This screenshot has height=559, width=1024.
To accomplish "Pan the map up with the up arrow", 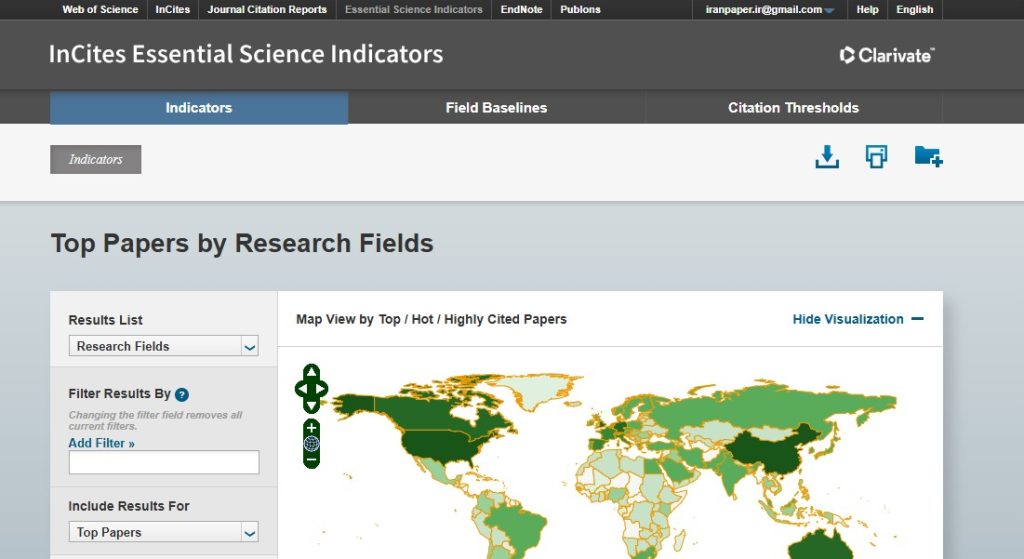I will pyautogui.click(x=312, y=372).
